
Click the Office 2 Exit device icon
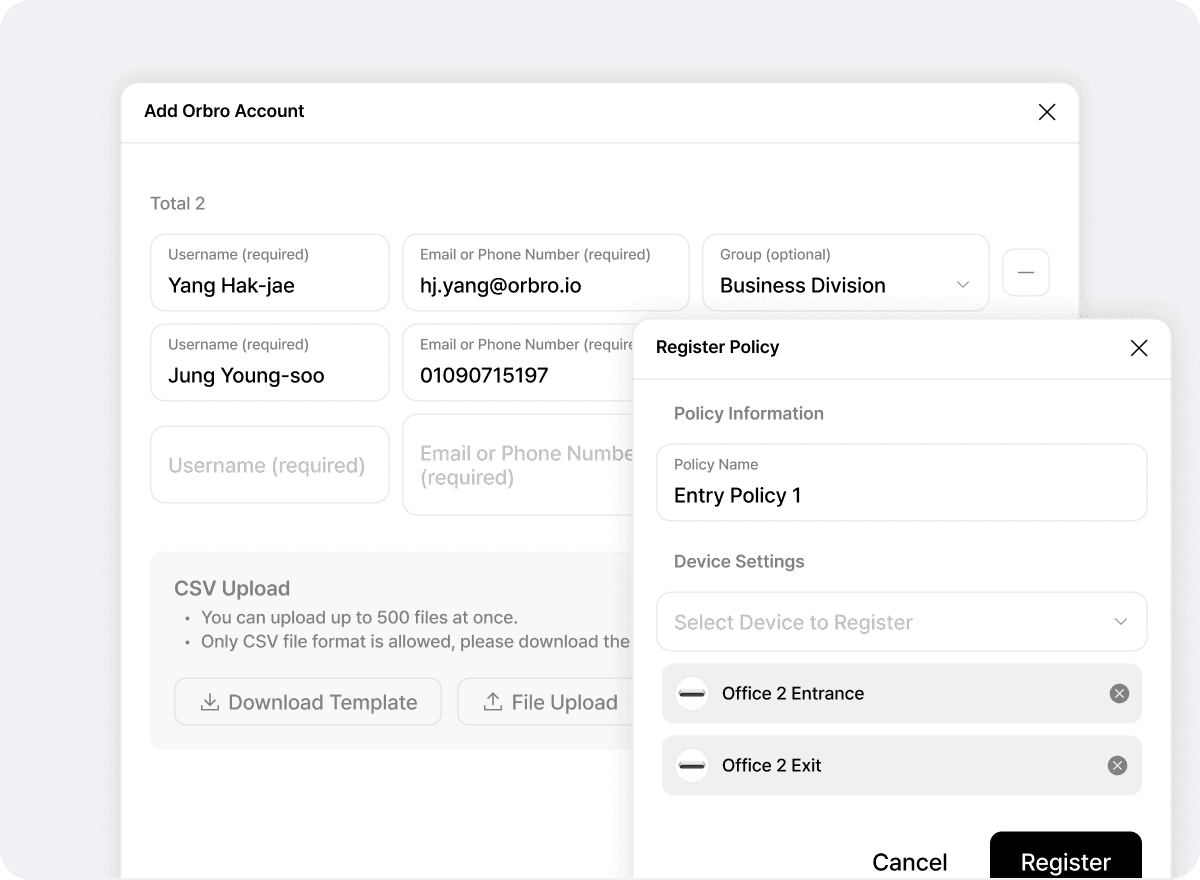tap(692, 765)
